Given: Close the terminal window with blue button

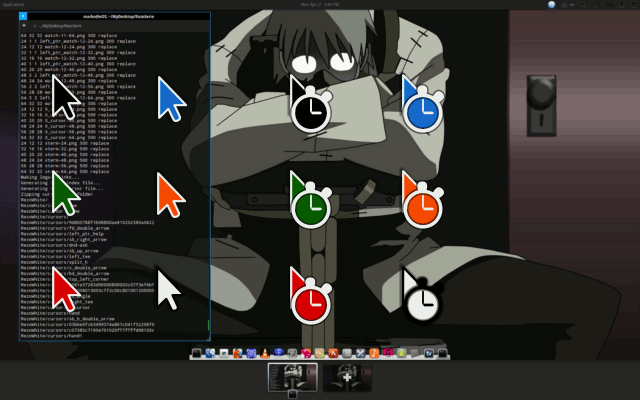Looking at the screenshot, I should click(23, 16).
